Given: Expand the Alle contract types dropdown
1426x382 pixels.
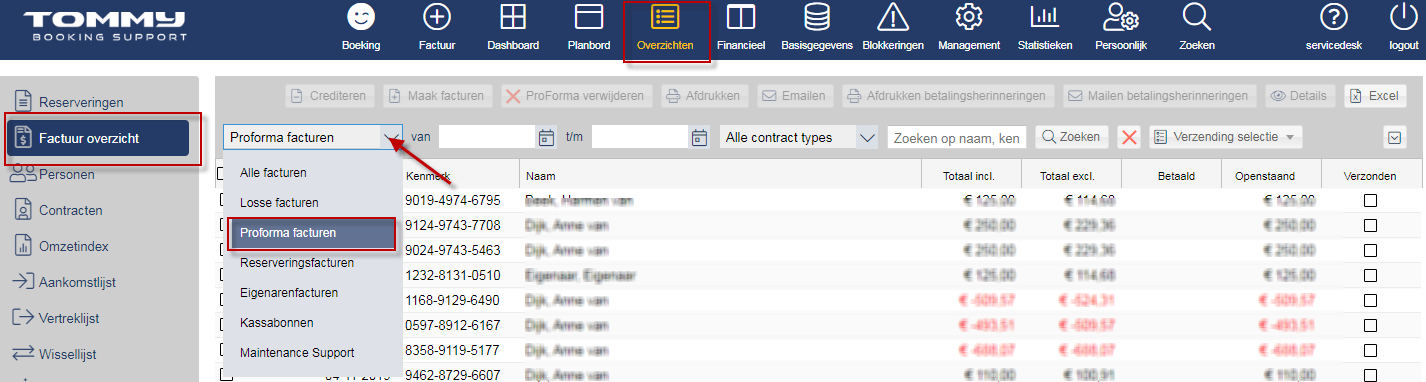Looking at the screenshot, I should (867, 137).
